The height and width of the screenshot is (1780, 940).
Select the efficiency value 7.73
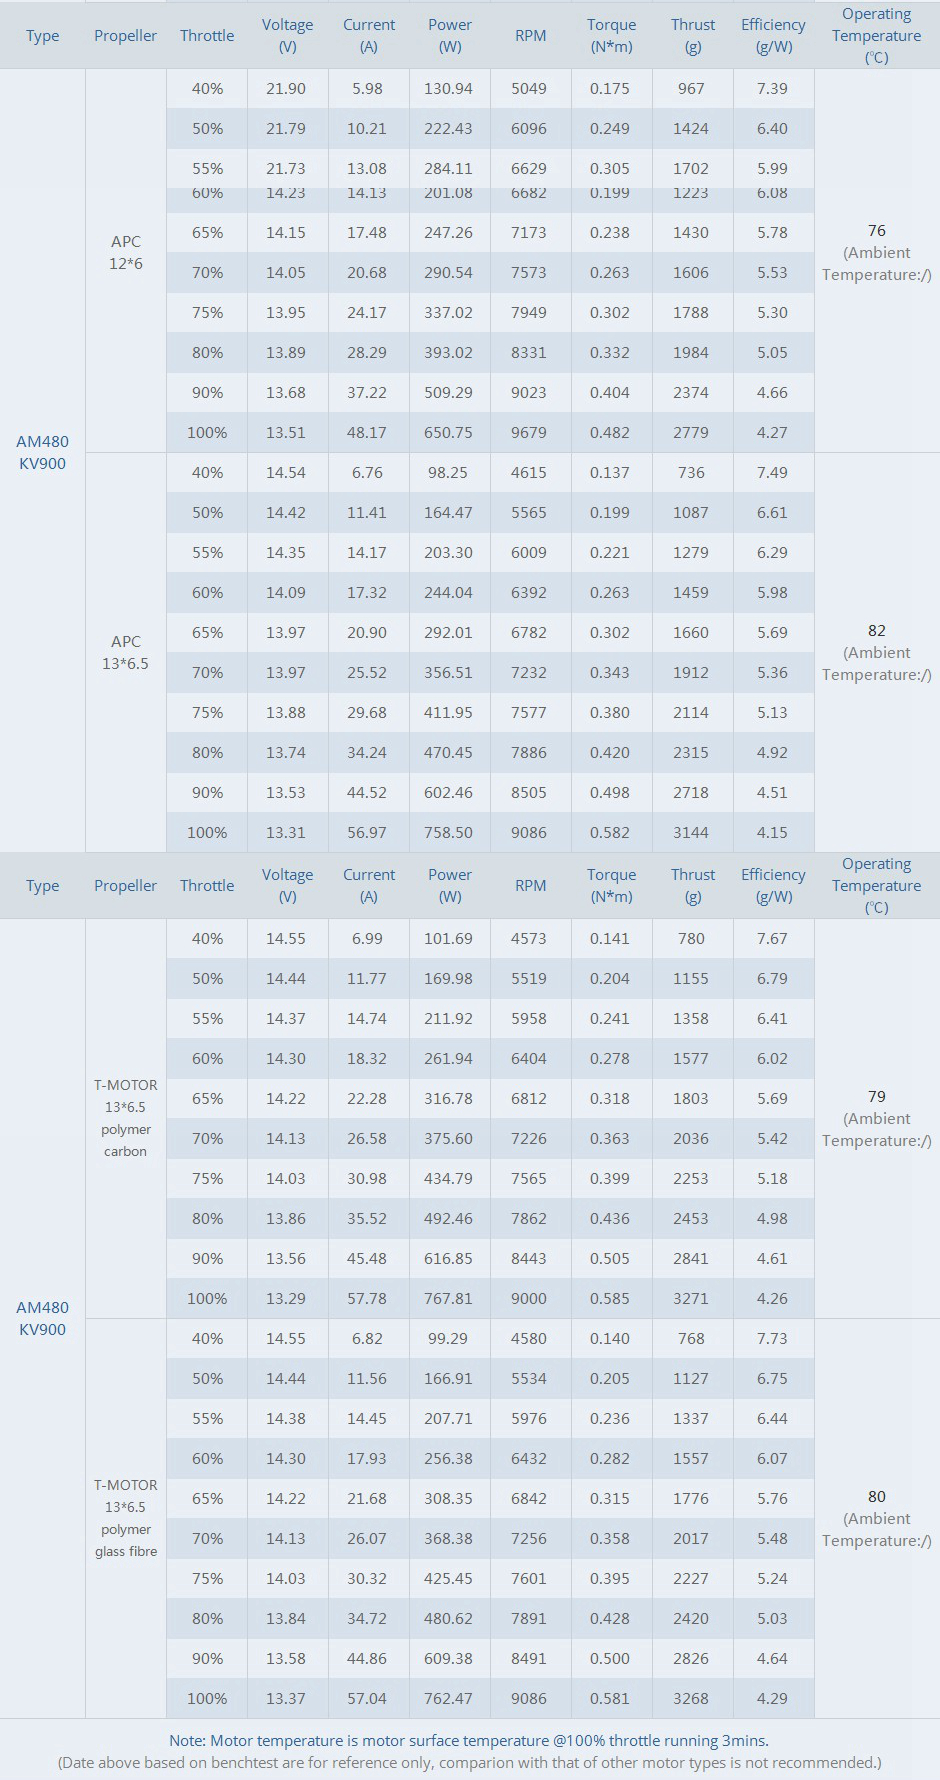coord(772,1338)
